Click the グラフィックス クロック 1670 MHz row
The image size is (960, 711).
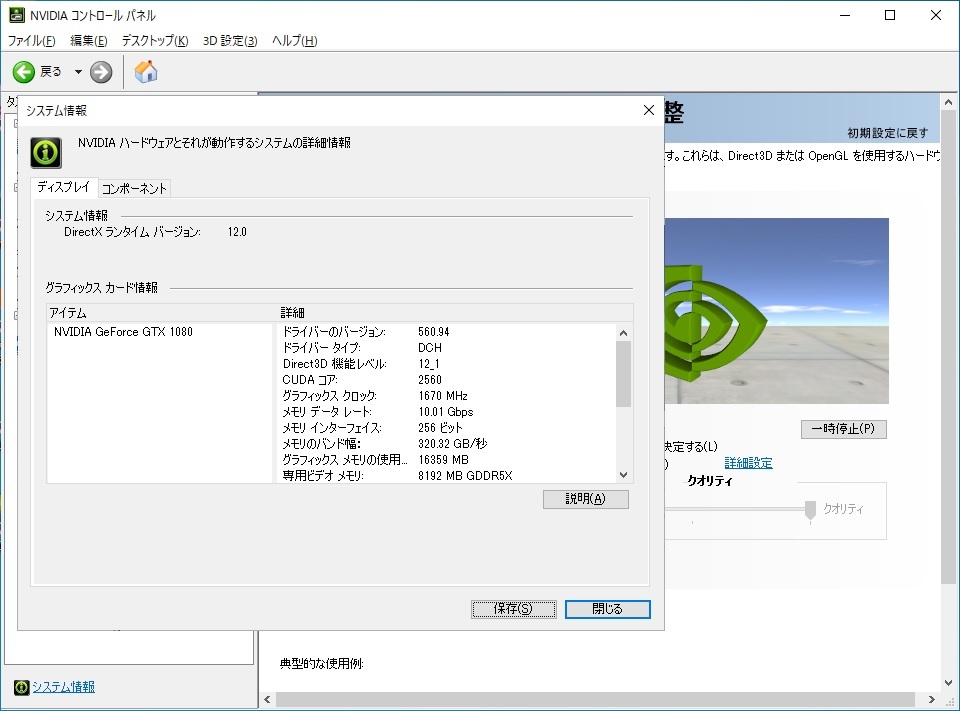coord(447,396)
